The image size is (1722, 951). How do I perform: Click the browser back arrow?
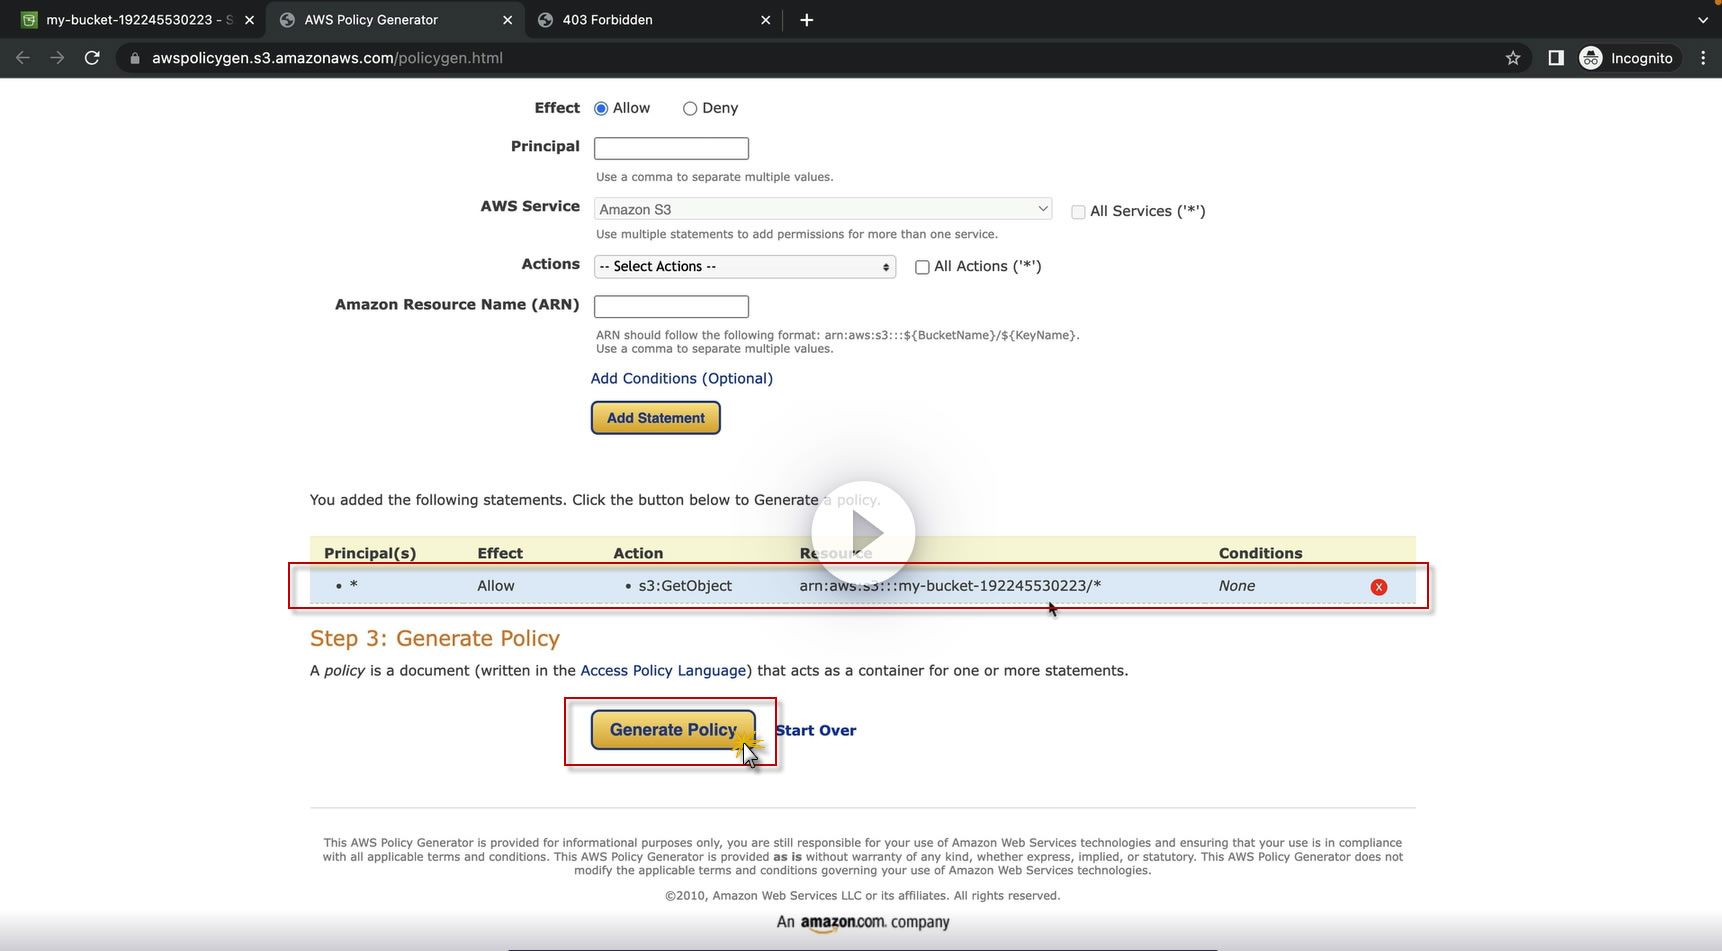tap(23, 58)
